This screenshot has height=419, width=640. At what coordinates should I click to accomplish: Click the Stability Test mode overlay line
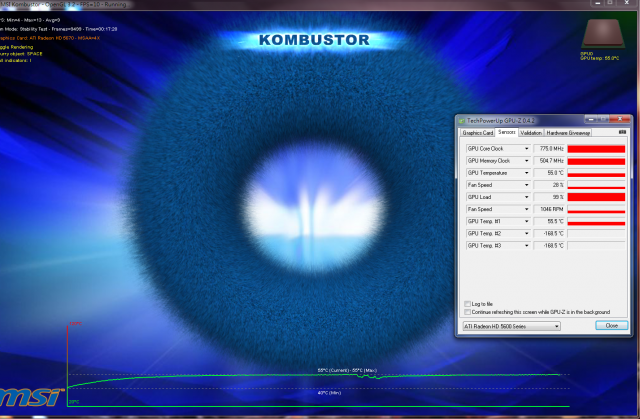click(x=59, y=29)
